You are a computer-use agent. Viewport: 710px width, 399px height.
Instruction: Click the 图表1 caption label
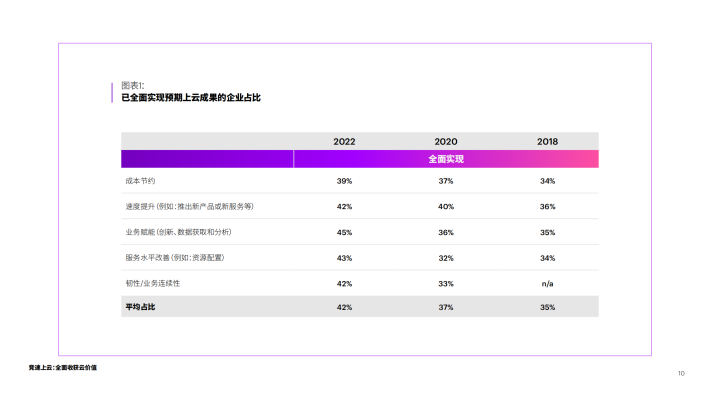pyautogui.click(x=133, y=85)
